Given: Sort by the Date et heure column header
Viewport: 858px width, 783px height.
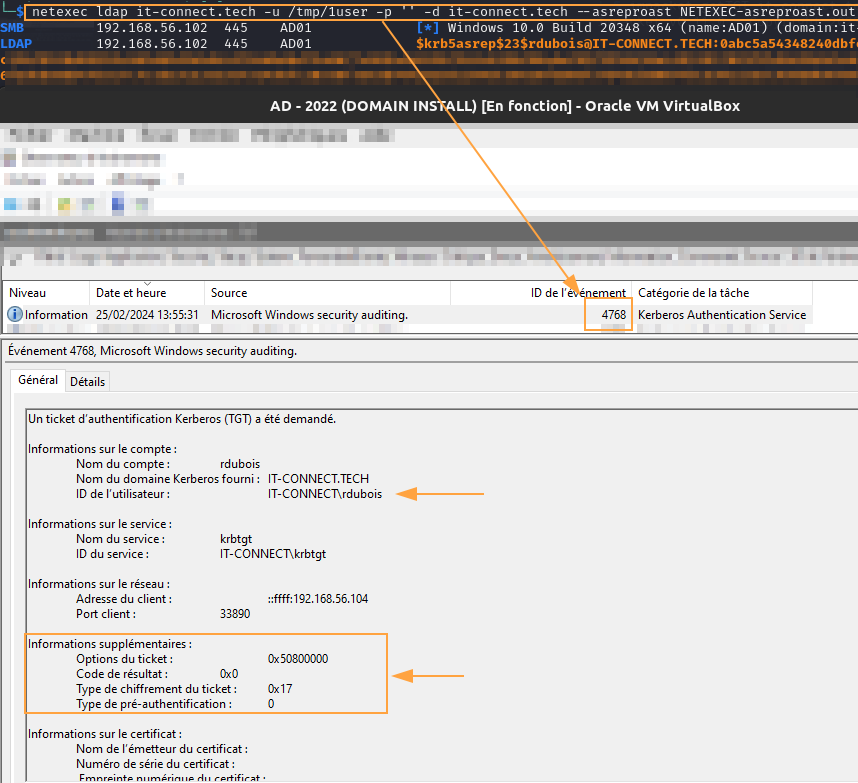Looking at the screenshot, I should click(x=130, y=292).
